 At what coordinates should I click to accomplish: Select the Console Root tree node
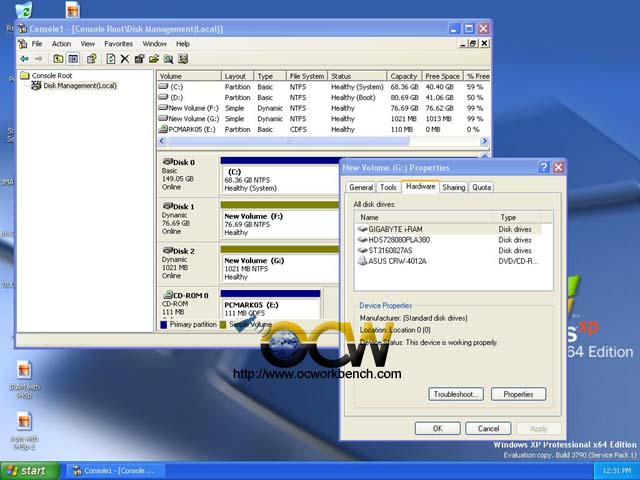tap(52, 76)
